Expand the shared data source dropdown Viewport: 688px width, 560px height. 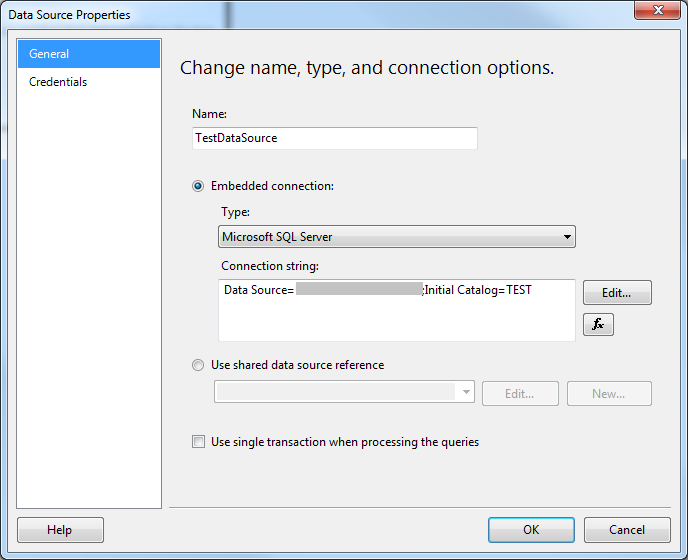pos(466,393)
